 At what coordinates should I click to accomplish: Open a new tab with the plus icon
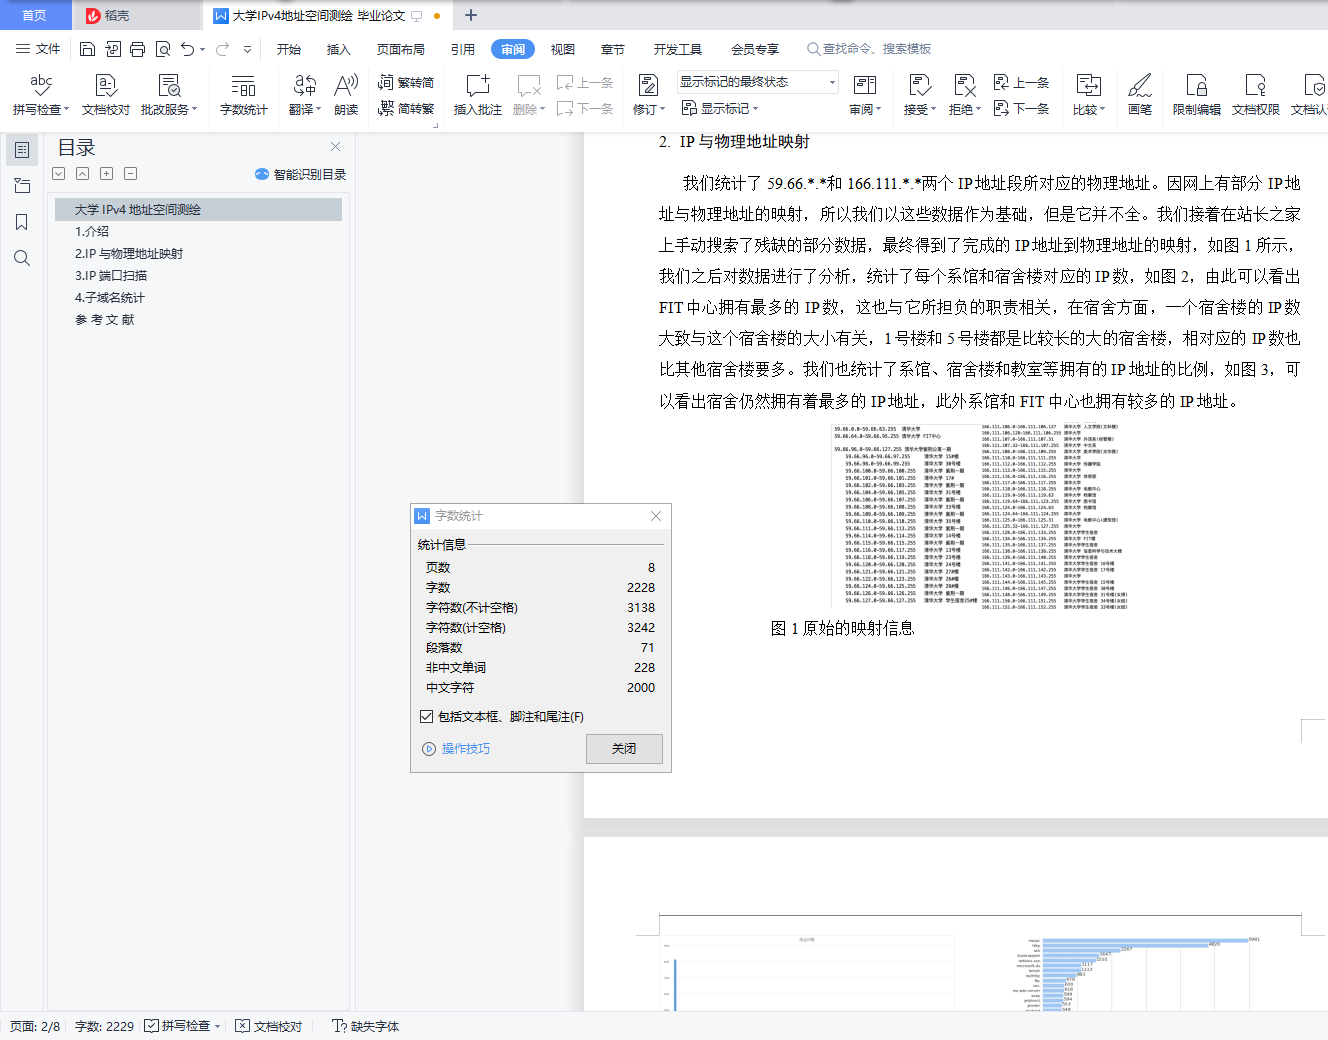point(471,15)
